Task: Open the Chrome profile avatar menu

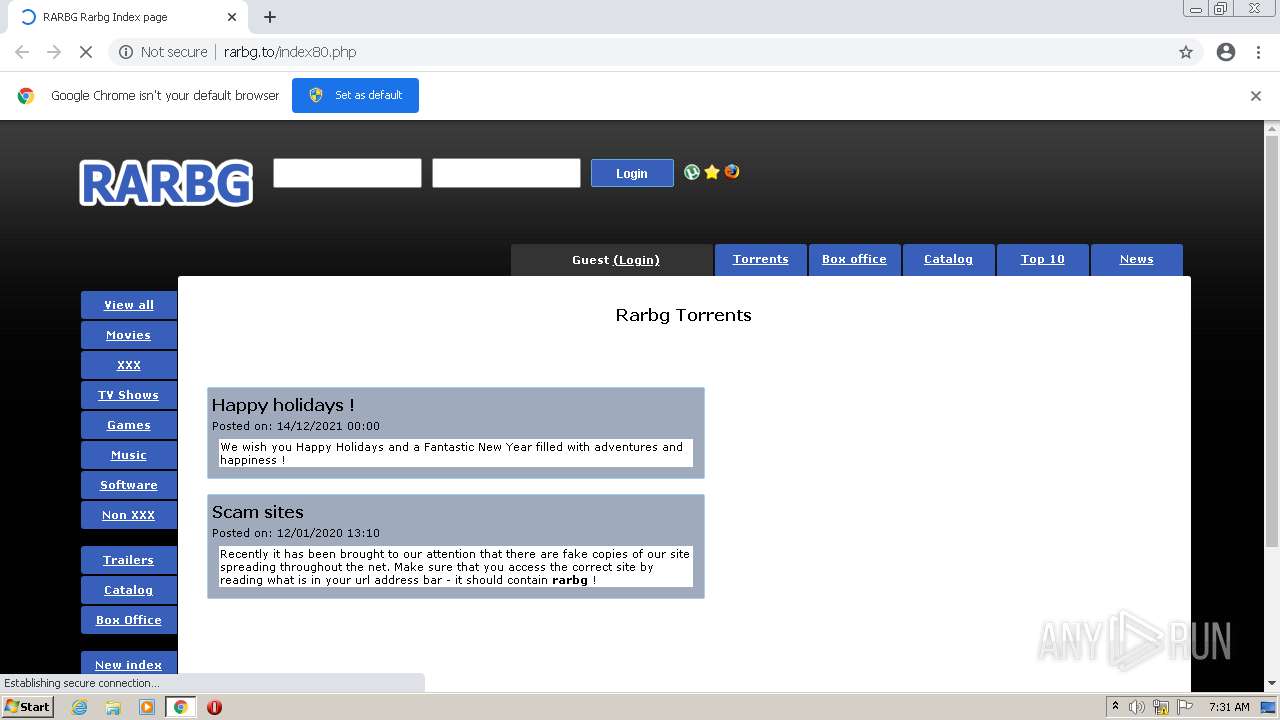Action: [x=1226, y=52]
